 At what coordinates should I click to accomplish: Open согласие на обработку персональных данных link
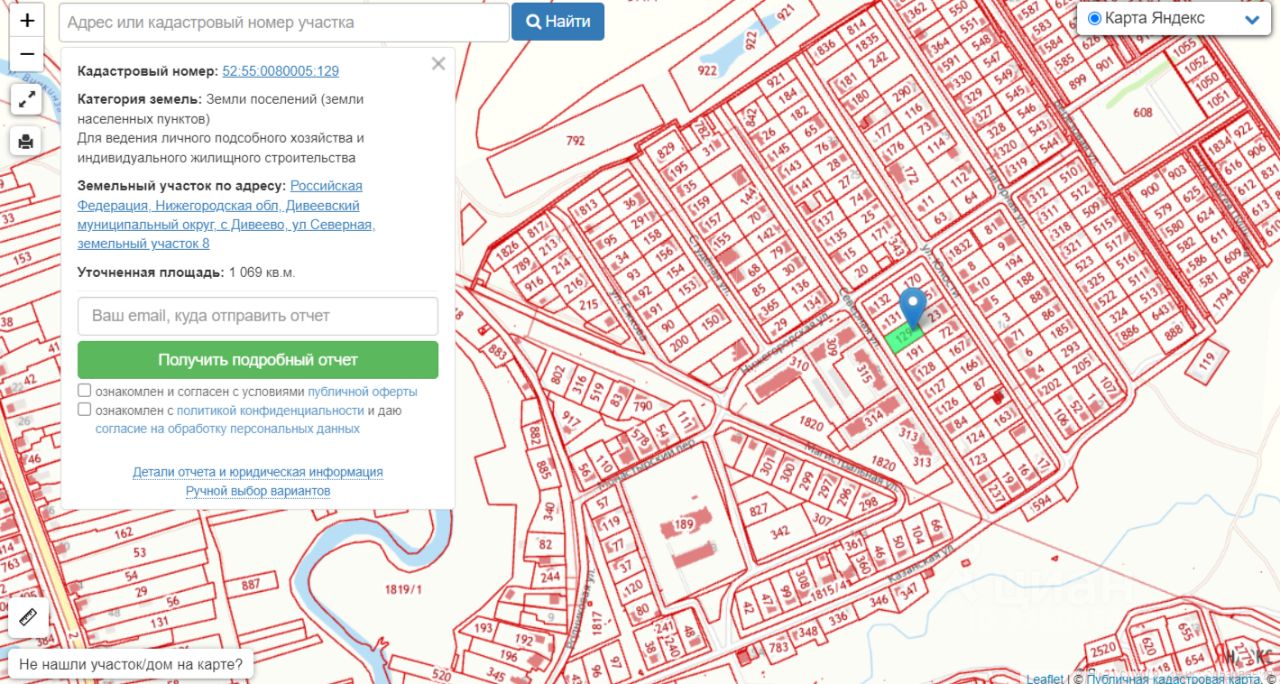pyautogui.click(x=227, y=429)
